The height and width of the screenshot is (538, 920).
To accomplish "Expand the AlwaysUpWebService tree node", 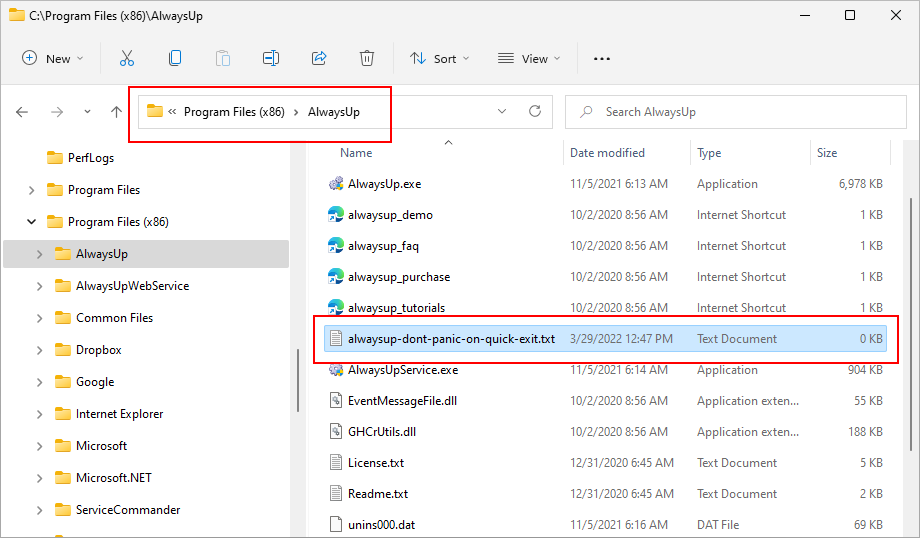I will coord(39,286).
